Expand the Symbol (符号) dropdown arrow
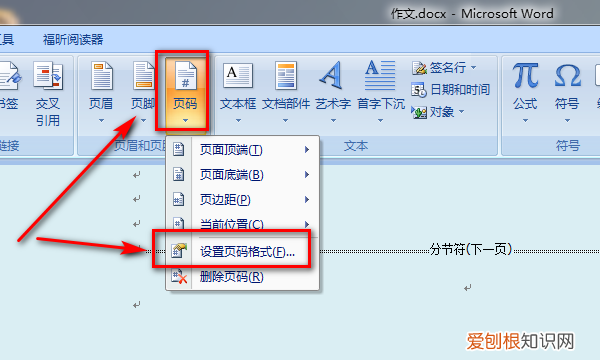This screenshot has height=360, width=600. (x=567, y=121)
